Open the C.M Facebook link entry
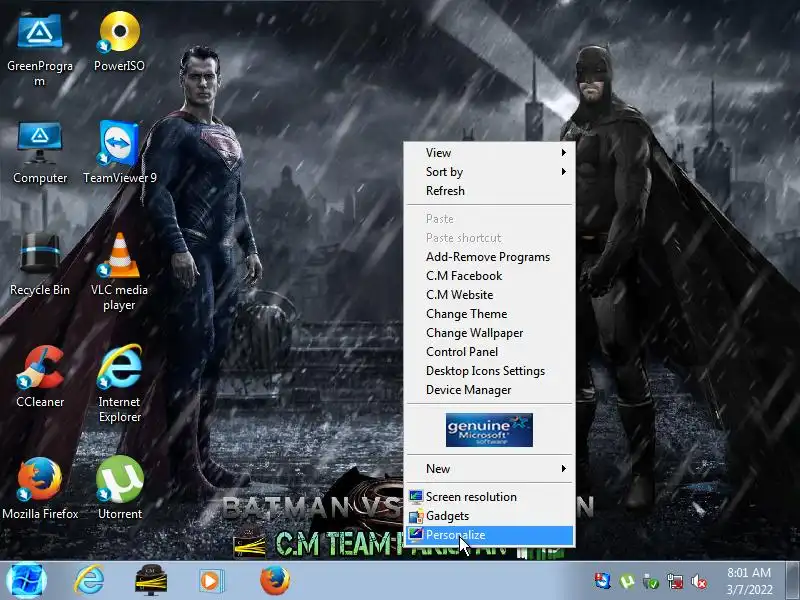 [489, 276]
